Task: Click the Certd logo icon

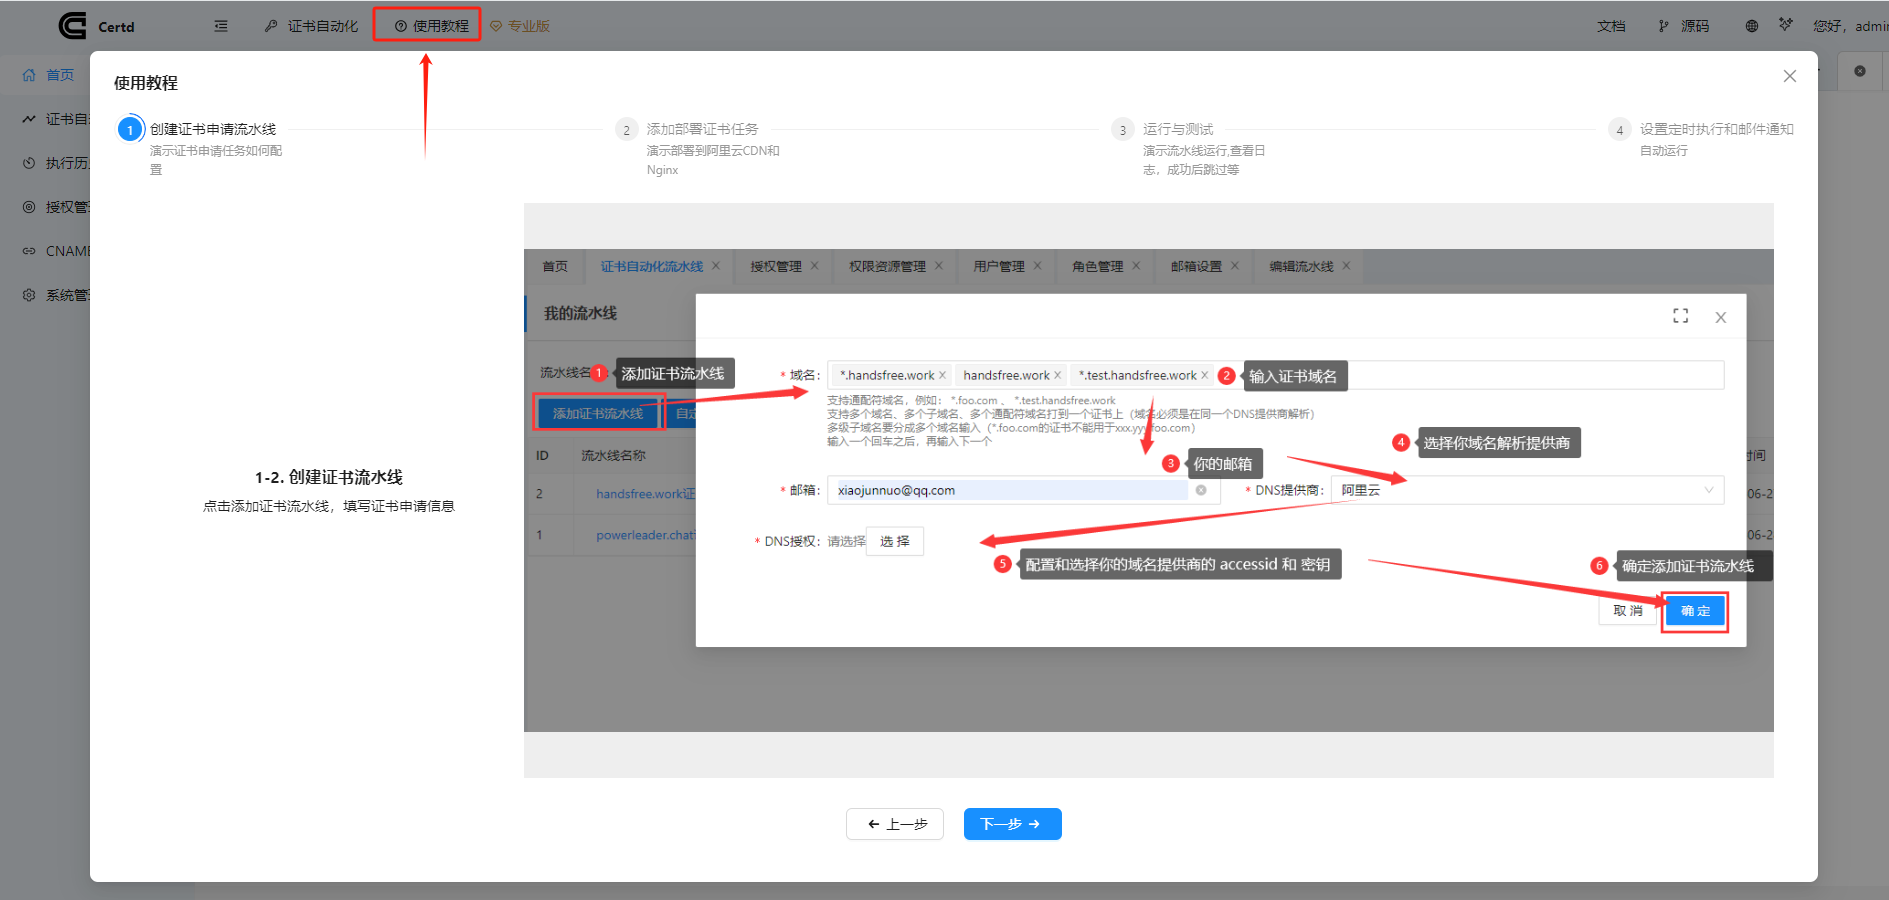Action: [x=72, y=26]
